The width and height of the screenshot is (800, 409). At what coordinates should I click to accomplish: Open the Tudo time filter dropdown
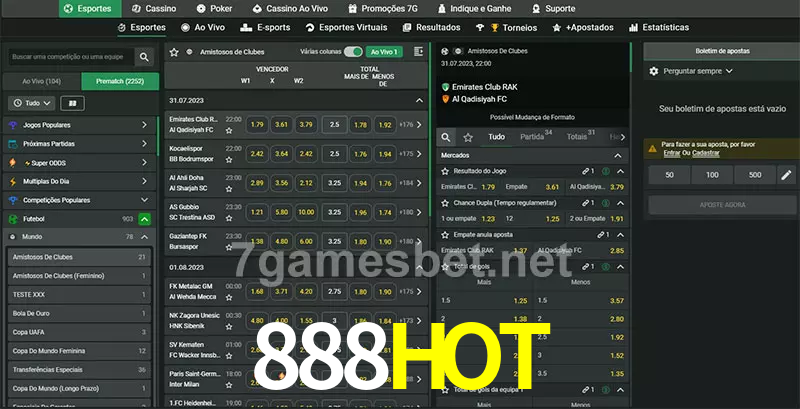coord(32,103)
